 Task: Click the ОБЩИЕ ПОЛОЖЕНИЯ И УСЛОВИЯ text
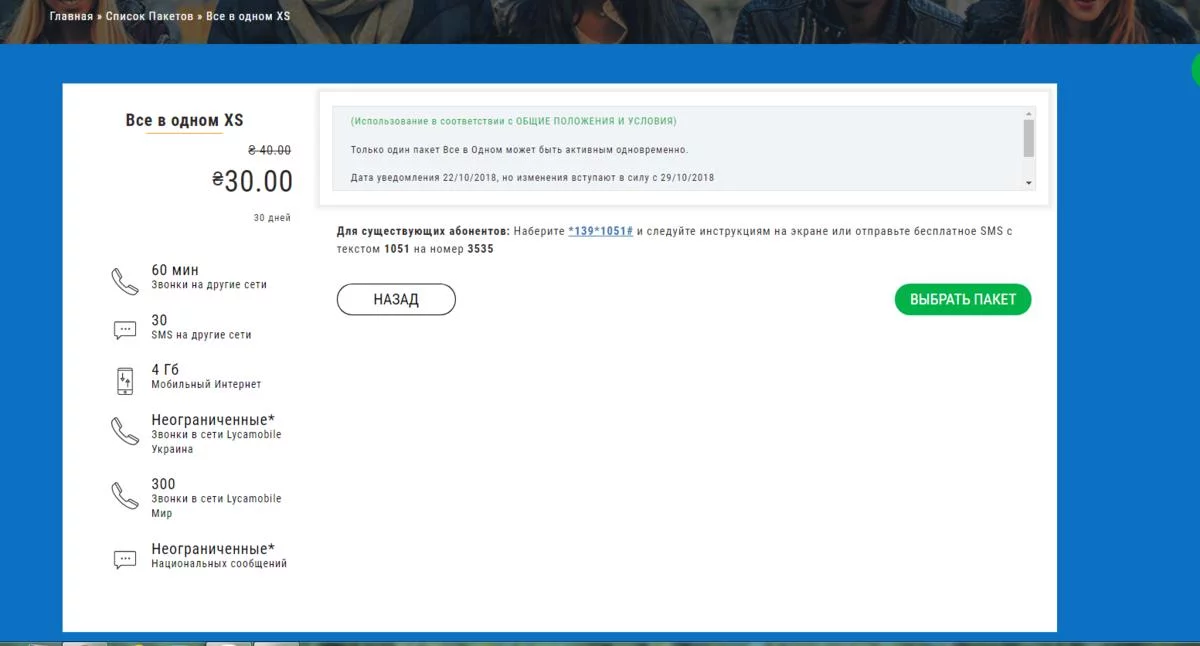point(595,121)
